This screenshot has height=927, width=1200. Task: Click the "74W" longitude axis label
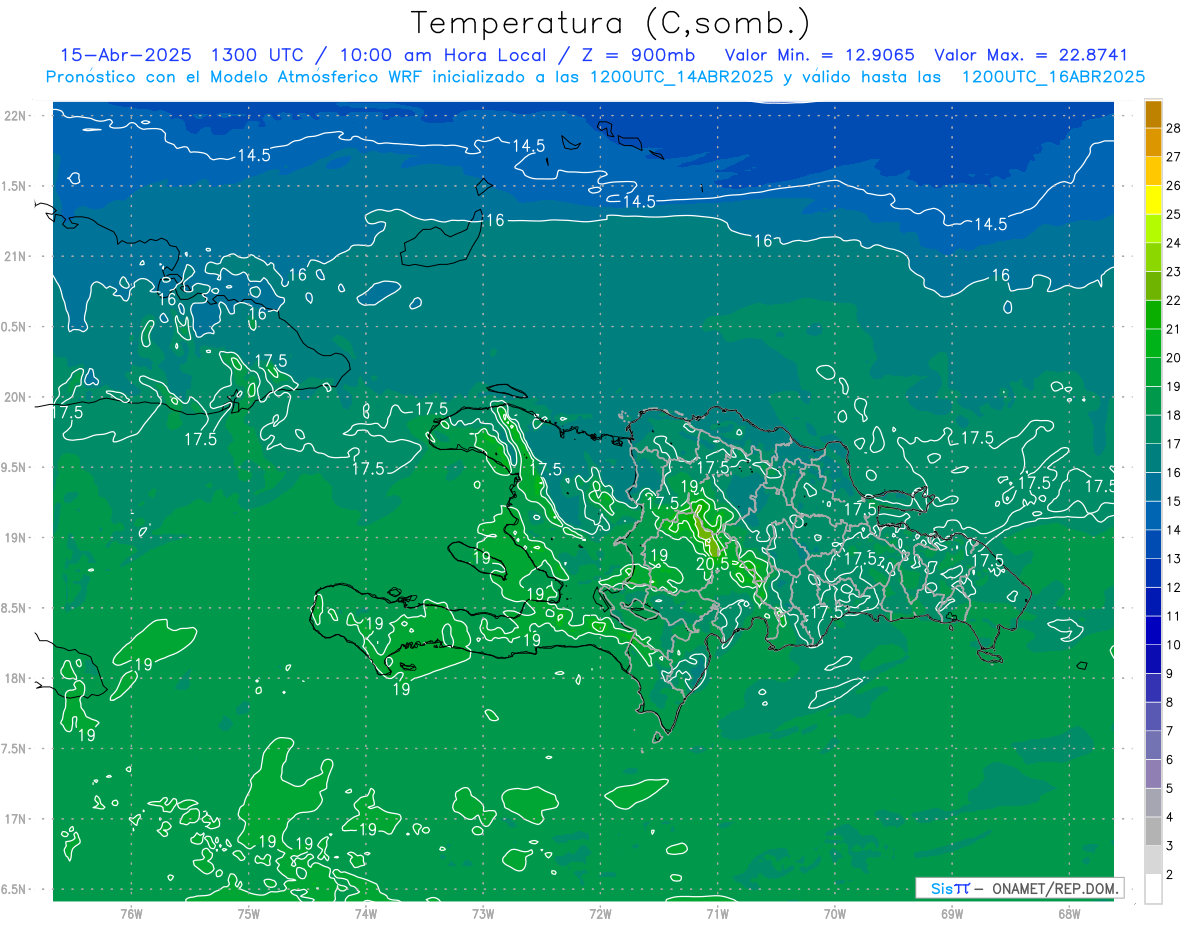365,913
